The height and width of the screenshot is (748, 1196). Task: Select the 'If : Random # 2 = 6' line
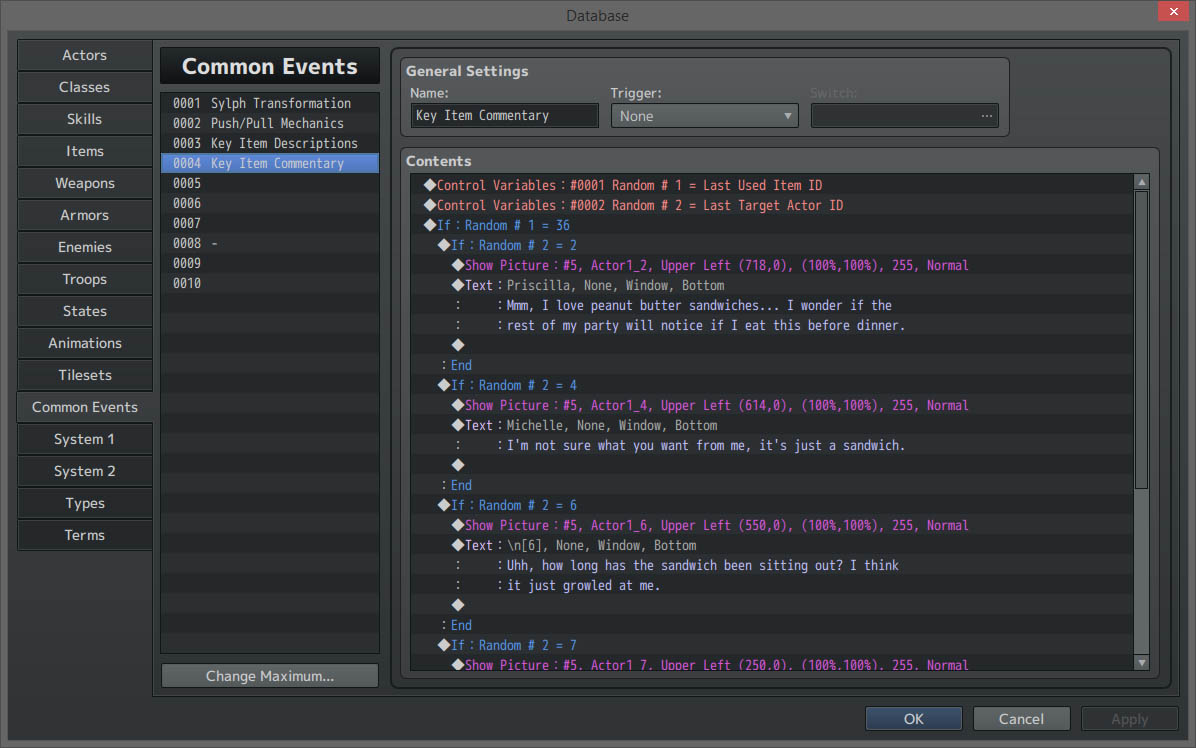pos(772,505)
